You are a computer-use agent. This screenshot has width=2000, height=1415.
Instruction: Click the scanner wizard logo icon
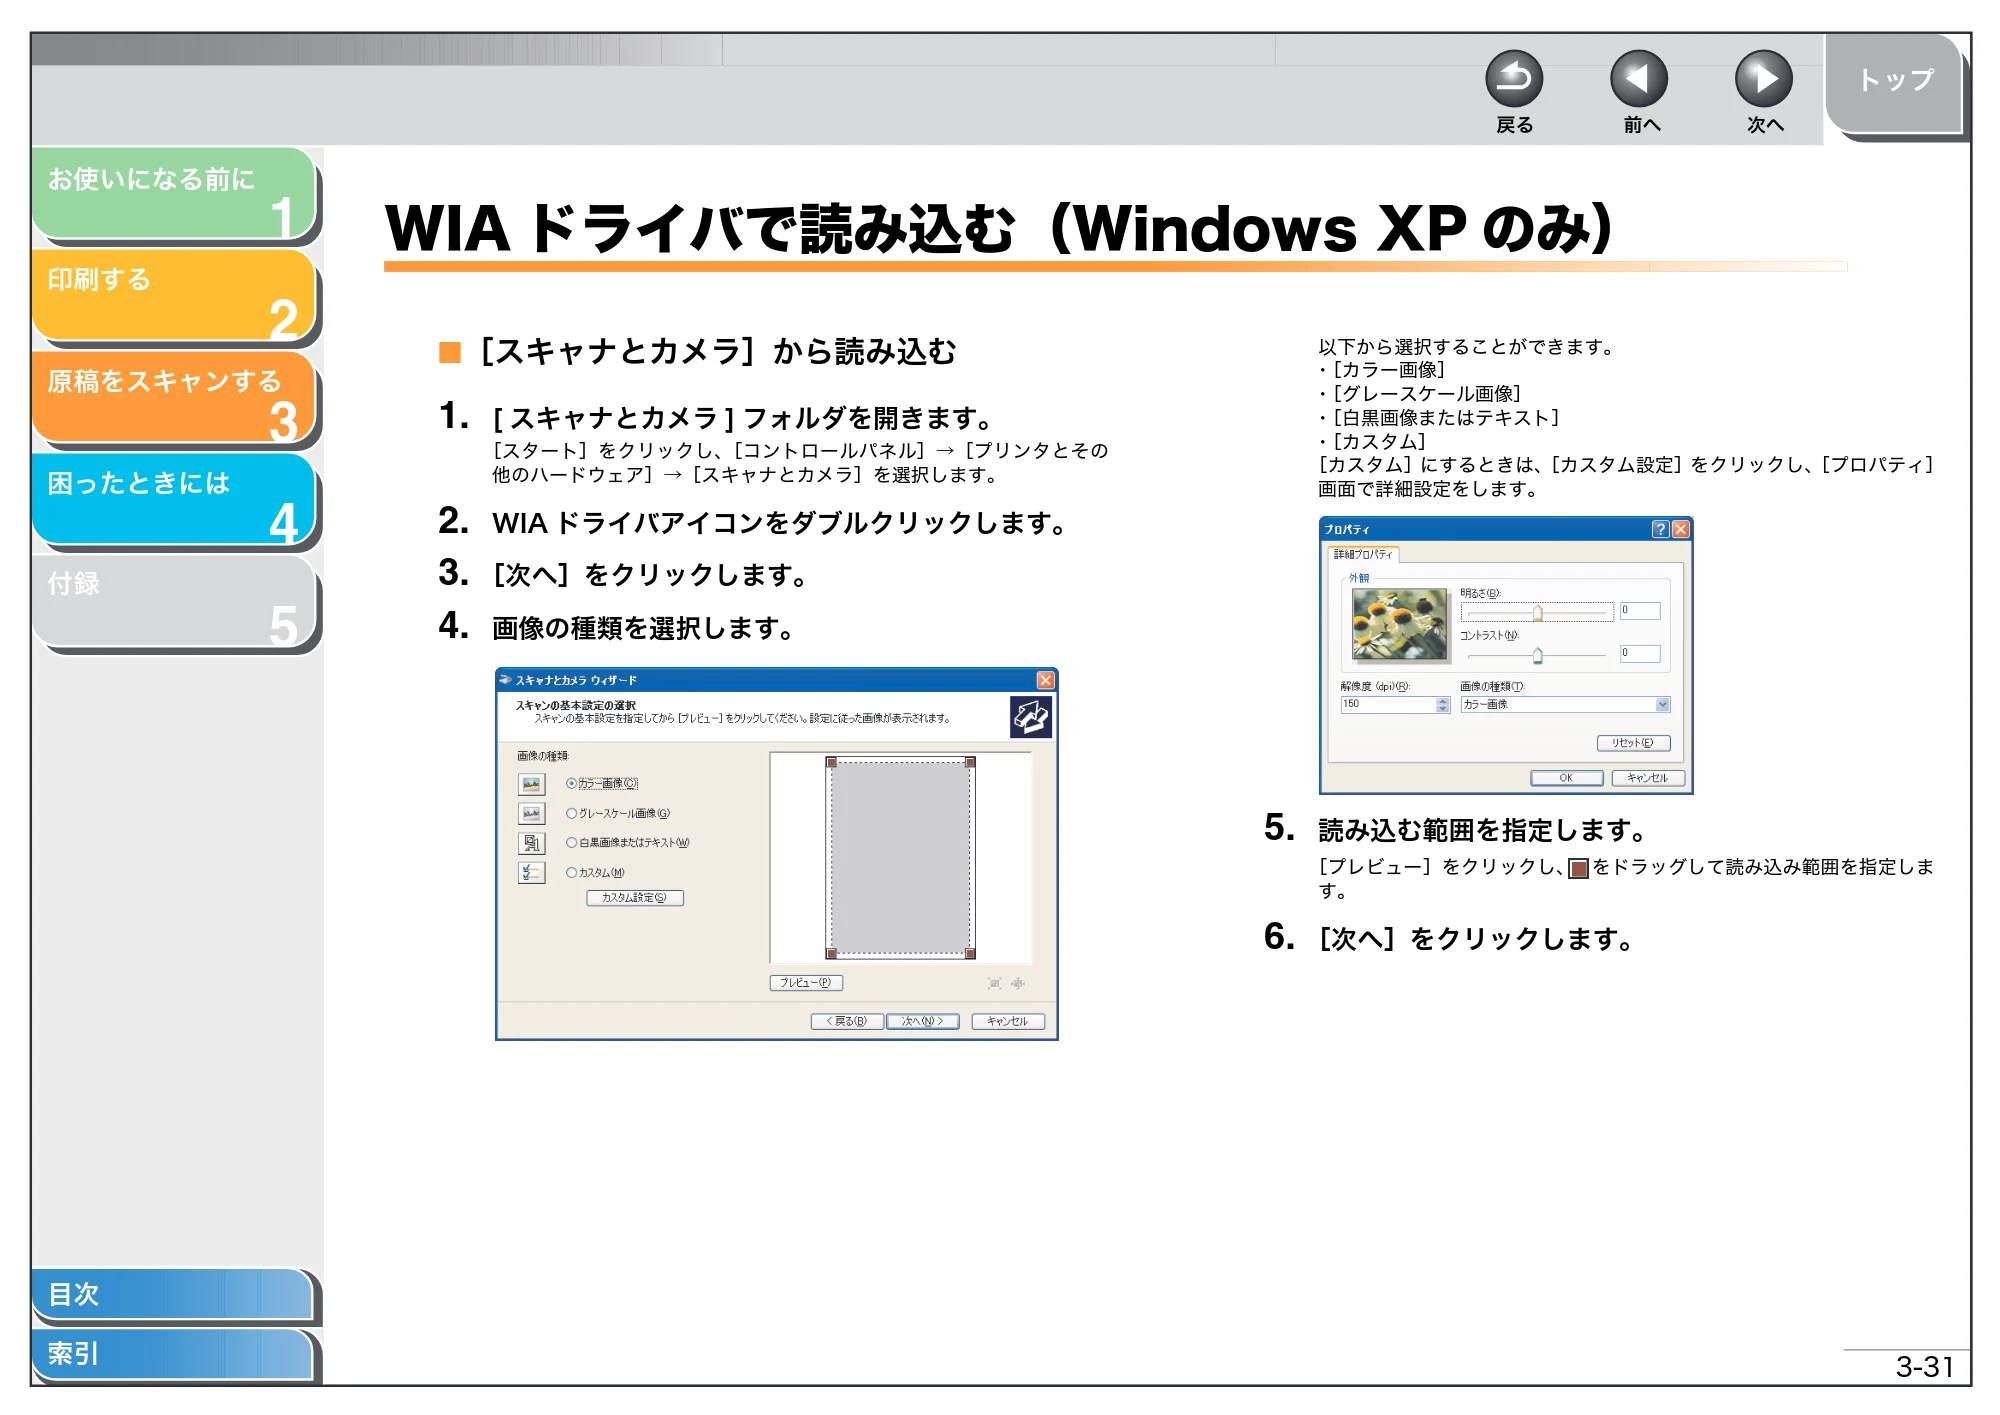tap(1031, 717)
